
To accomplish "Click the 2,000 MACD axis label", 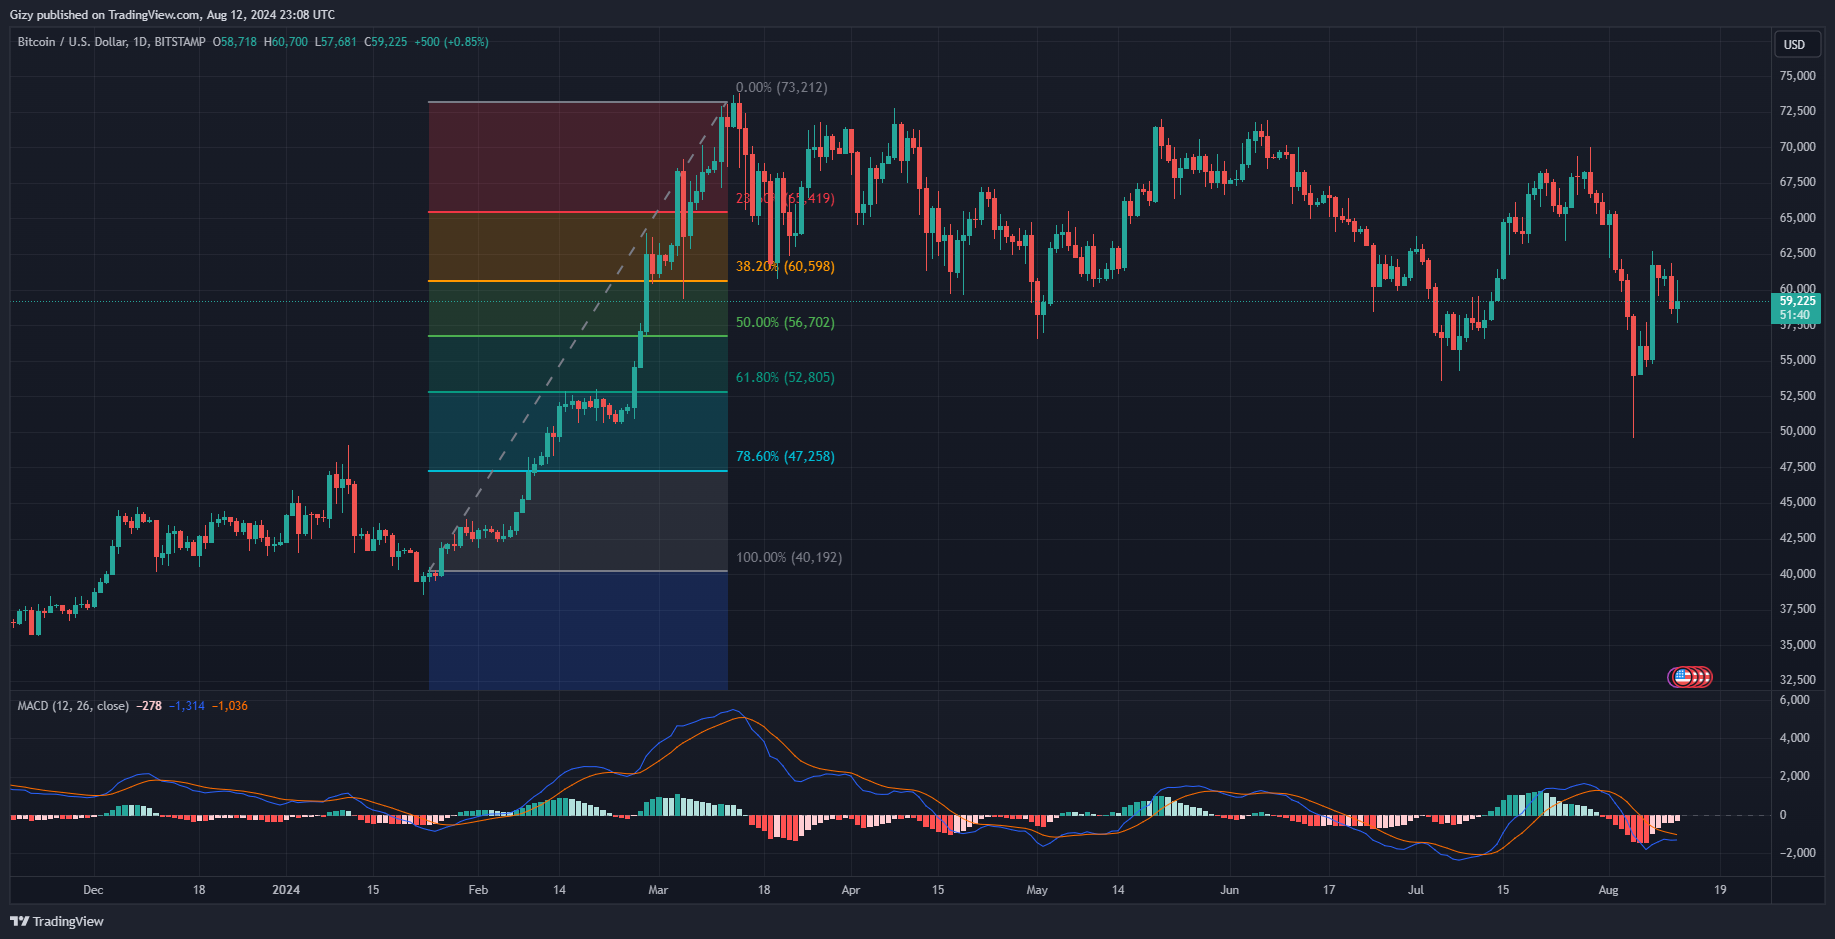I will pyautogui.click(x=1794, y=776).
